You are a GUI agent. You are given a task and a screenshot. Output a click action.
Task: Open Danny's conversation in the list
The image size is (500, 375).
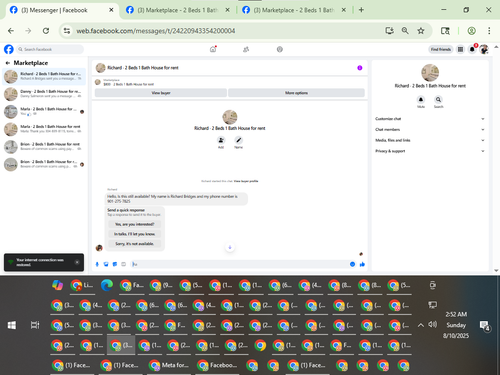[44, 94]
